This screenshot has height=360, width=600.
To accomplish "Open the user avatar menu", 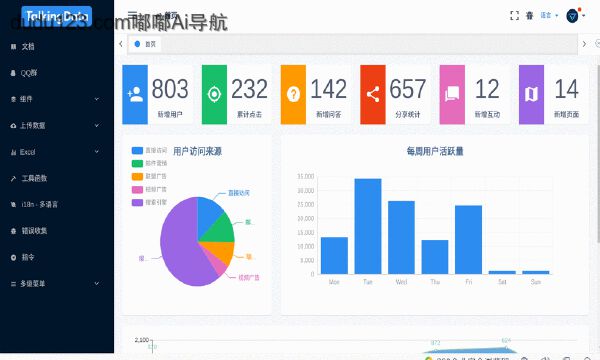I will [x=573, y=16].
